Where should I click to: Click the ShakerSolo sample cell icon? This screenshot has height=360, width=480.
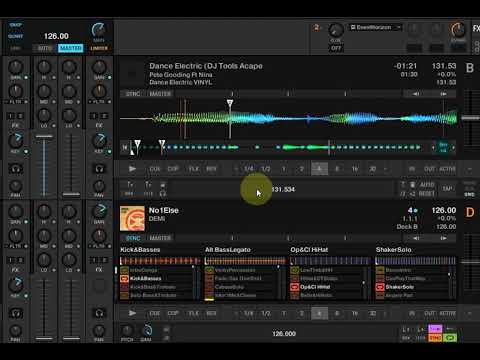point(380,287)
